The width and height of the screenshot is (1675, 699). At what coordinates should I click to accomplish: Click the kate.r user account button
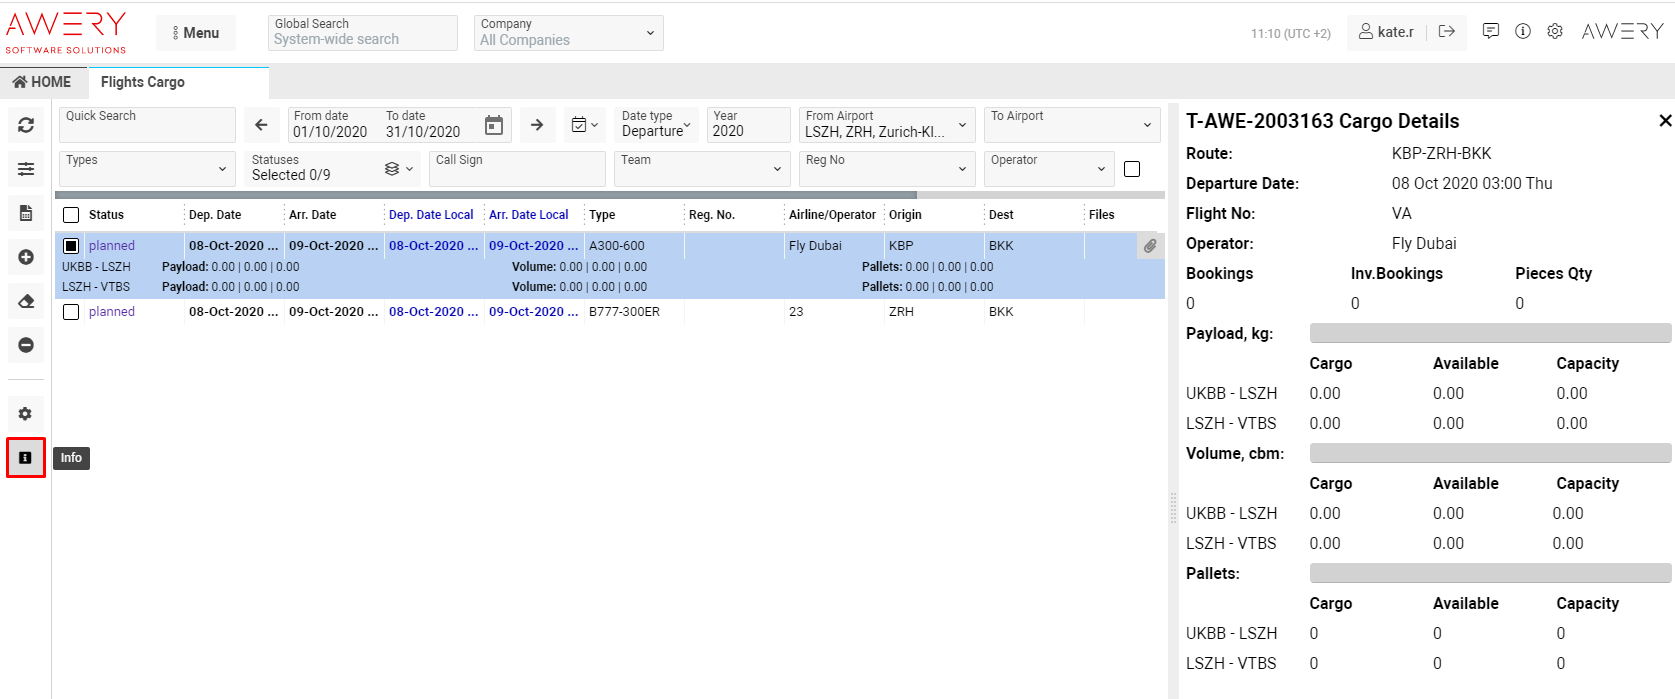point(1386,32)
